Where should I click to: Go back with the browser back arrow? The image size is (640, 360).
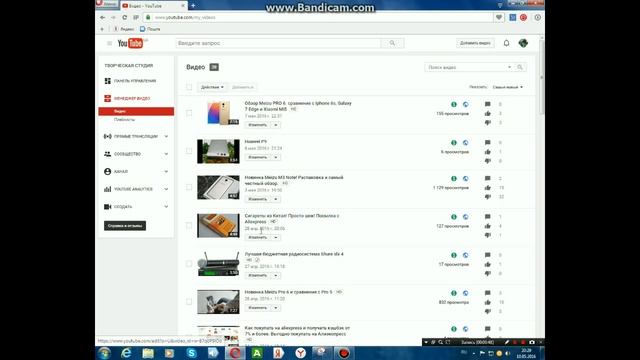[x=102, y=18]
